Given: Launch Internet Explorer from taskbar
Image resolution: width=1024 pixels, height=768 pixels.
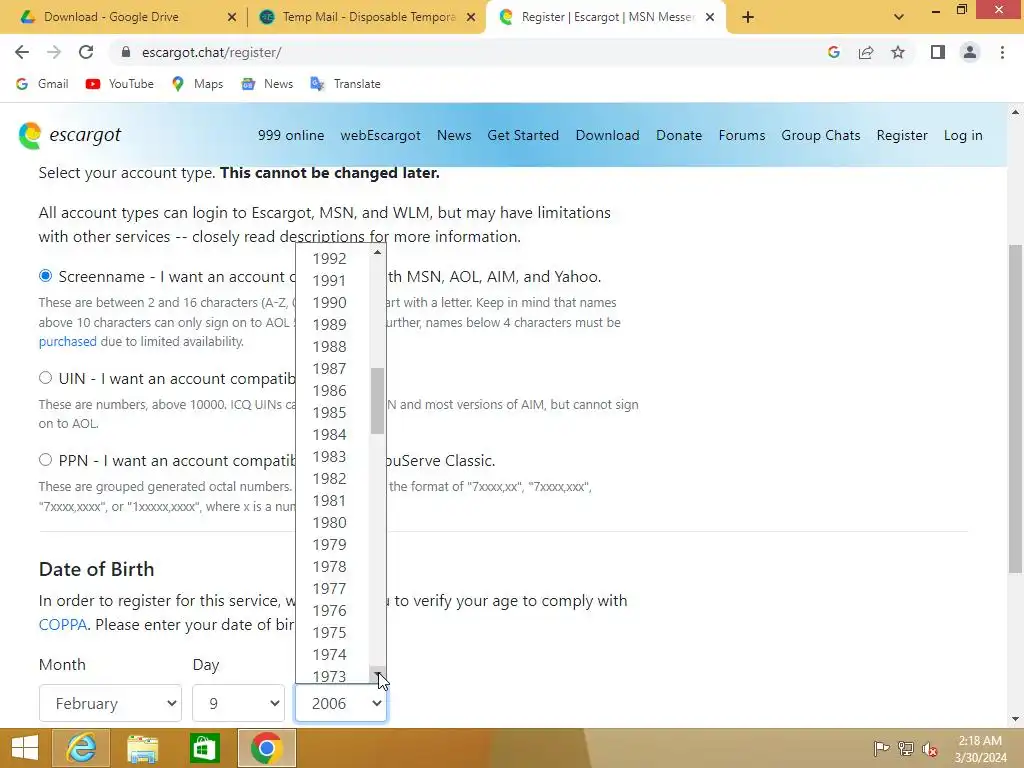Looking at the screenshot, I should pos(81,748).
